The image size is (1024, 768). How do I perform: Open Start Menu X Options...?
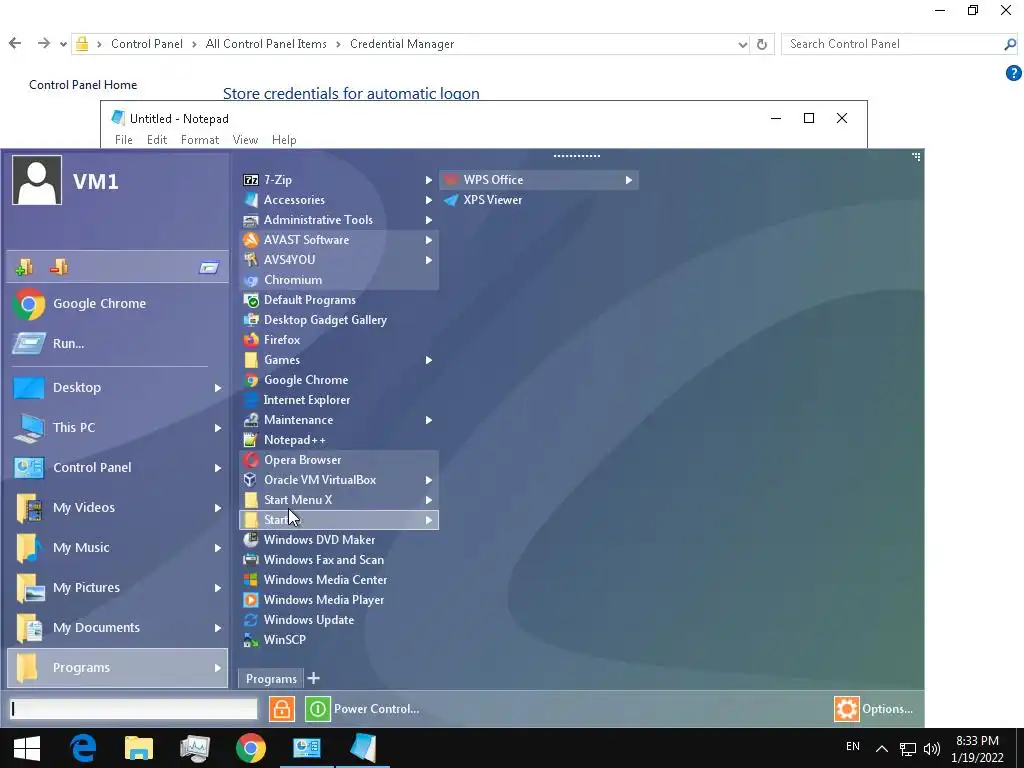click(x=874, y=709)
